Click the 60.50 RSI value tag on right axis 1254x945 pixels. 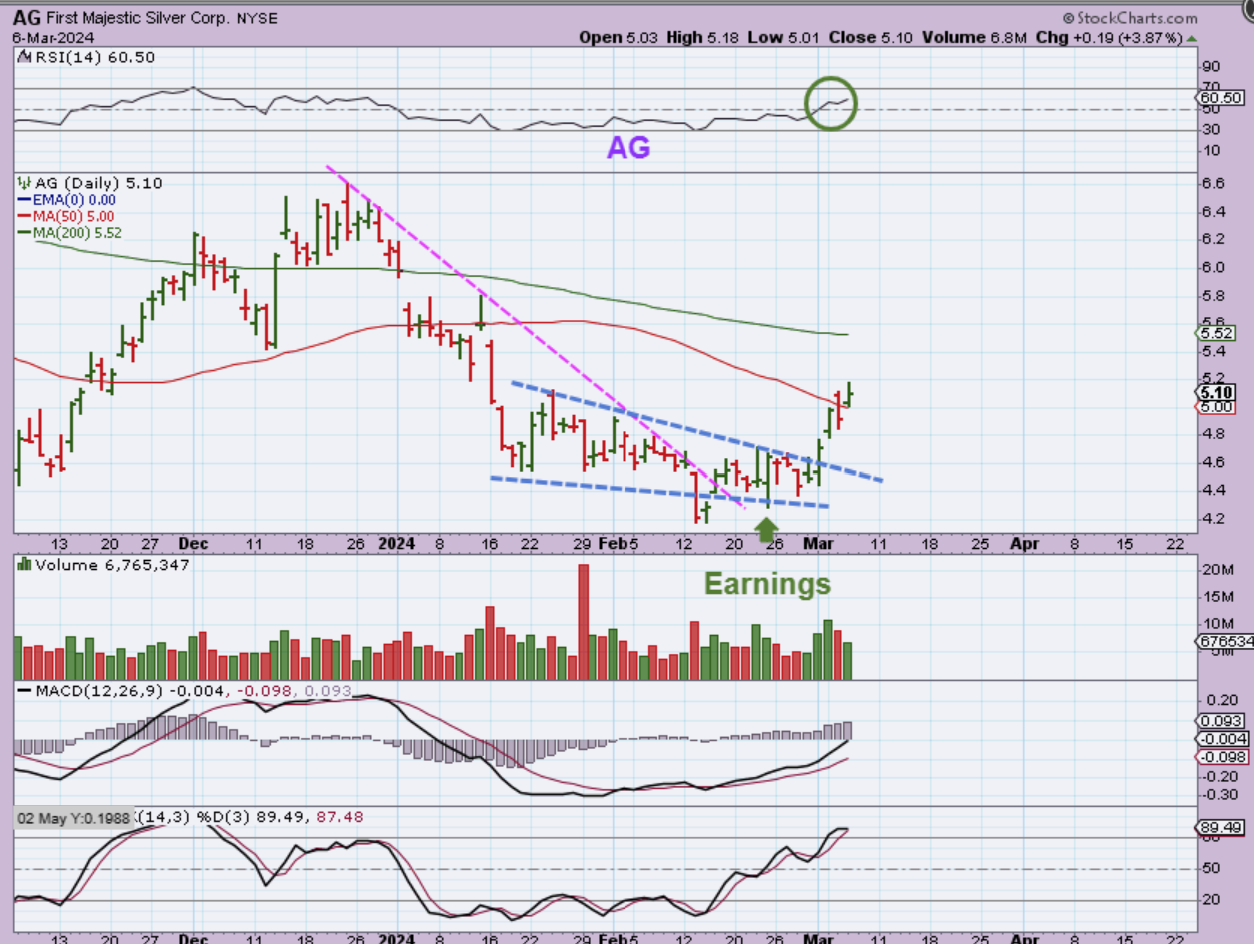(1220, 98)
